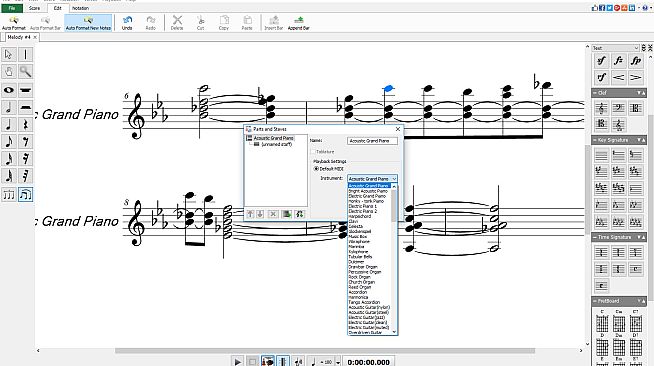Click the Copy button
The height and width of the screenshot is (366, 654).
(x=224, y=23)
